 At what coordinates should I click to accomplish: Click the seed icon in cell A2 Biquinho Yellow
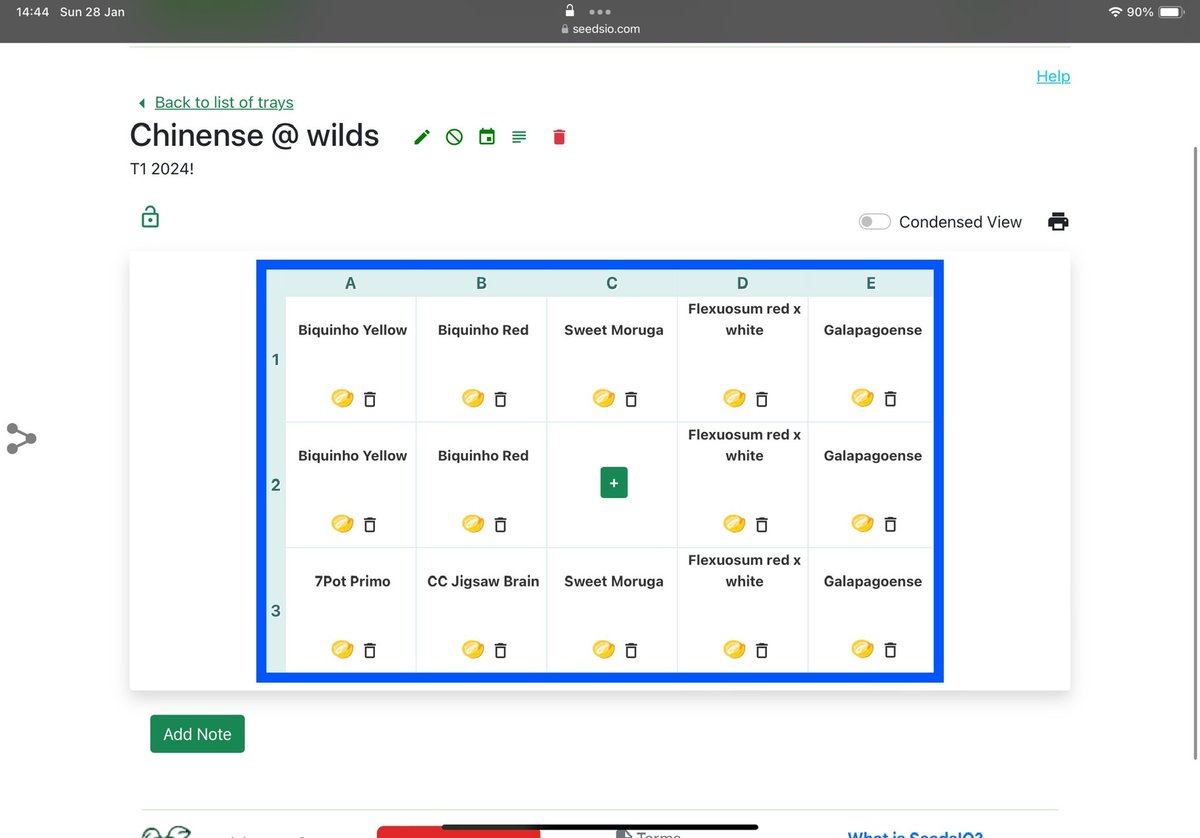click(342, 523)
